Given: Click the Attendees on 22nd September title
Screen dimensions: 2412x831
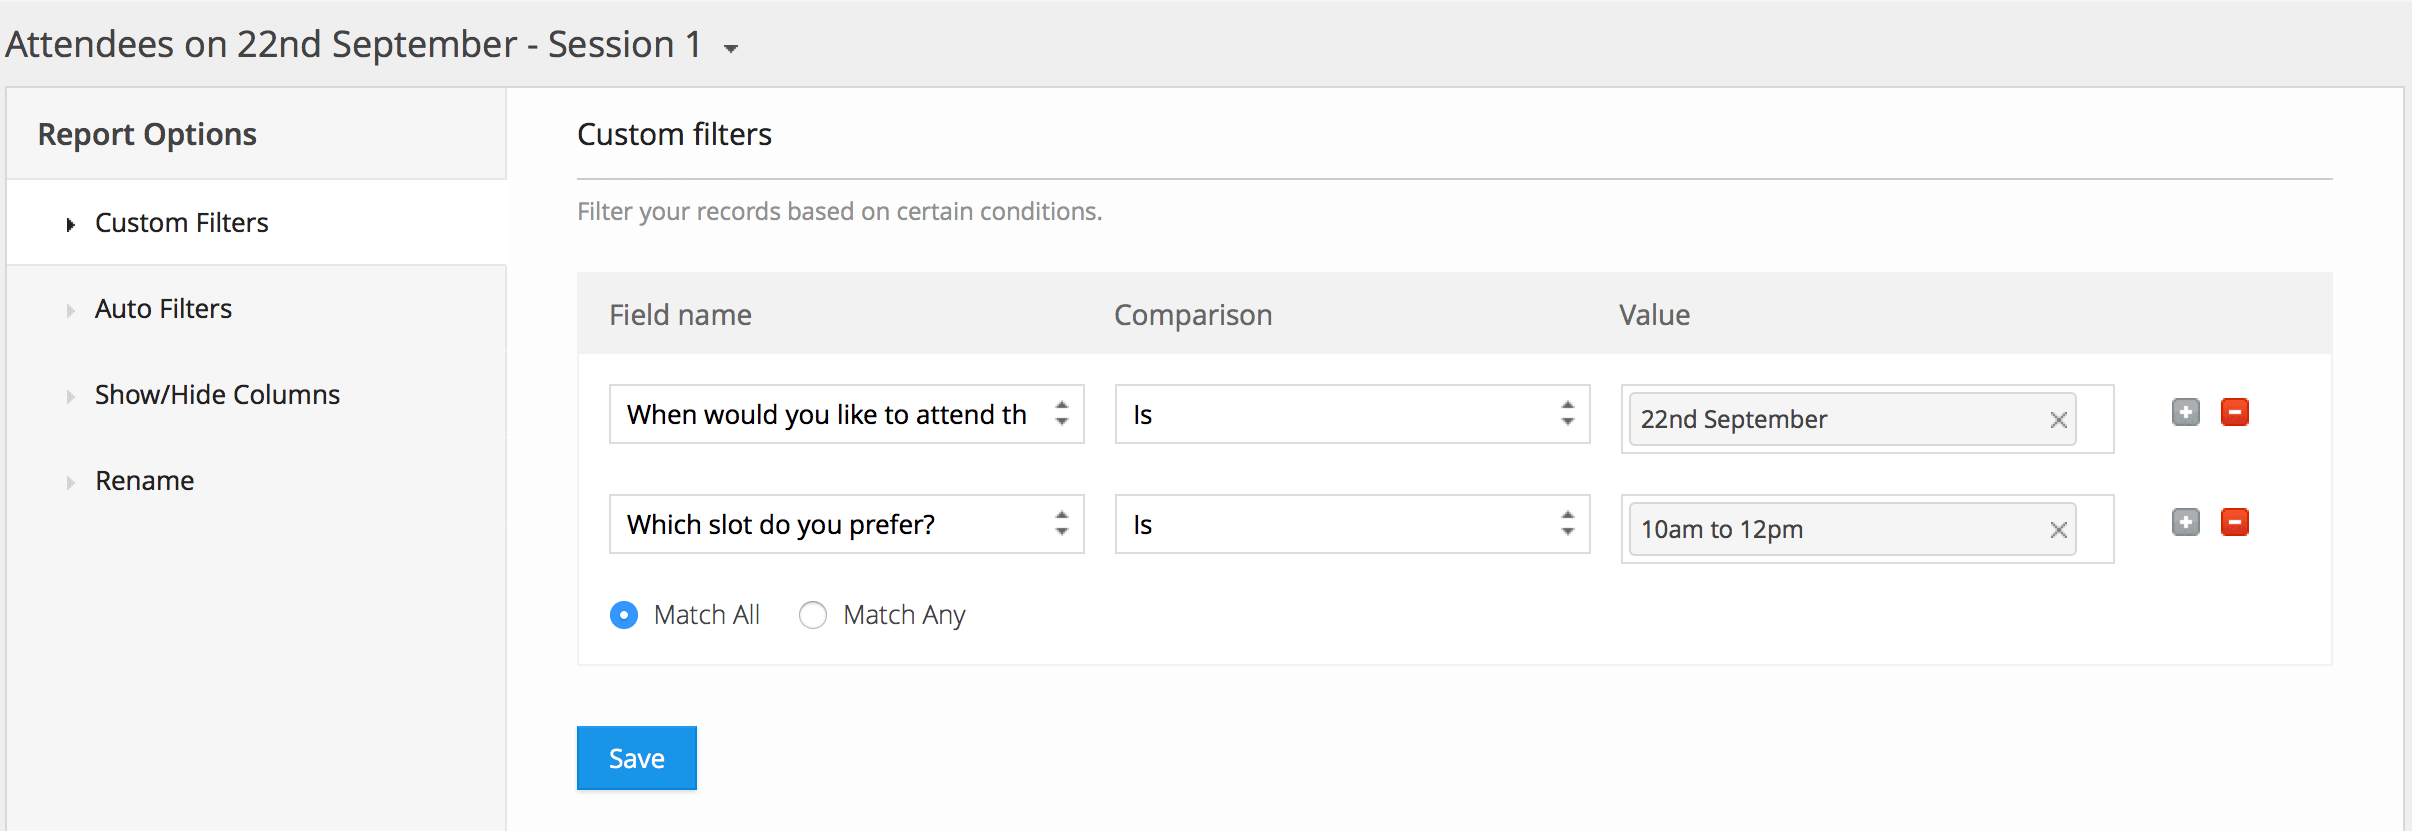Looking at the screenshot, I should (x=353, y=45).
